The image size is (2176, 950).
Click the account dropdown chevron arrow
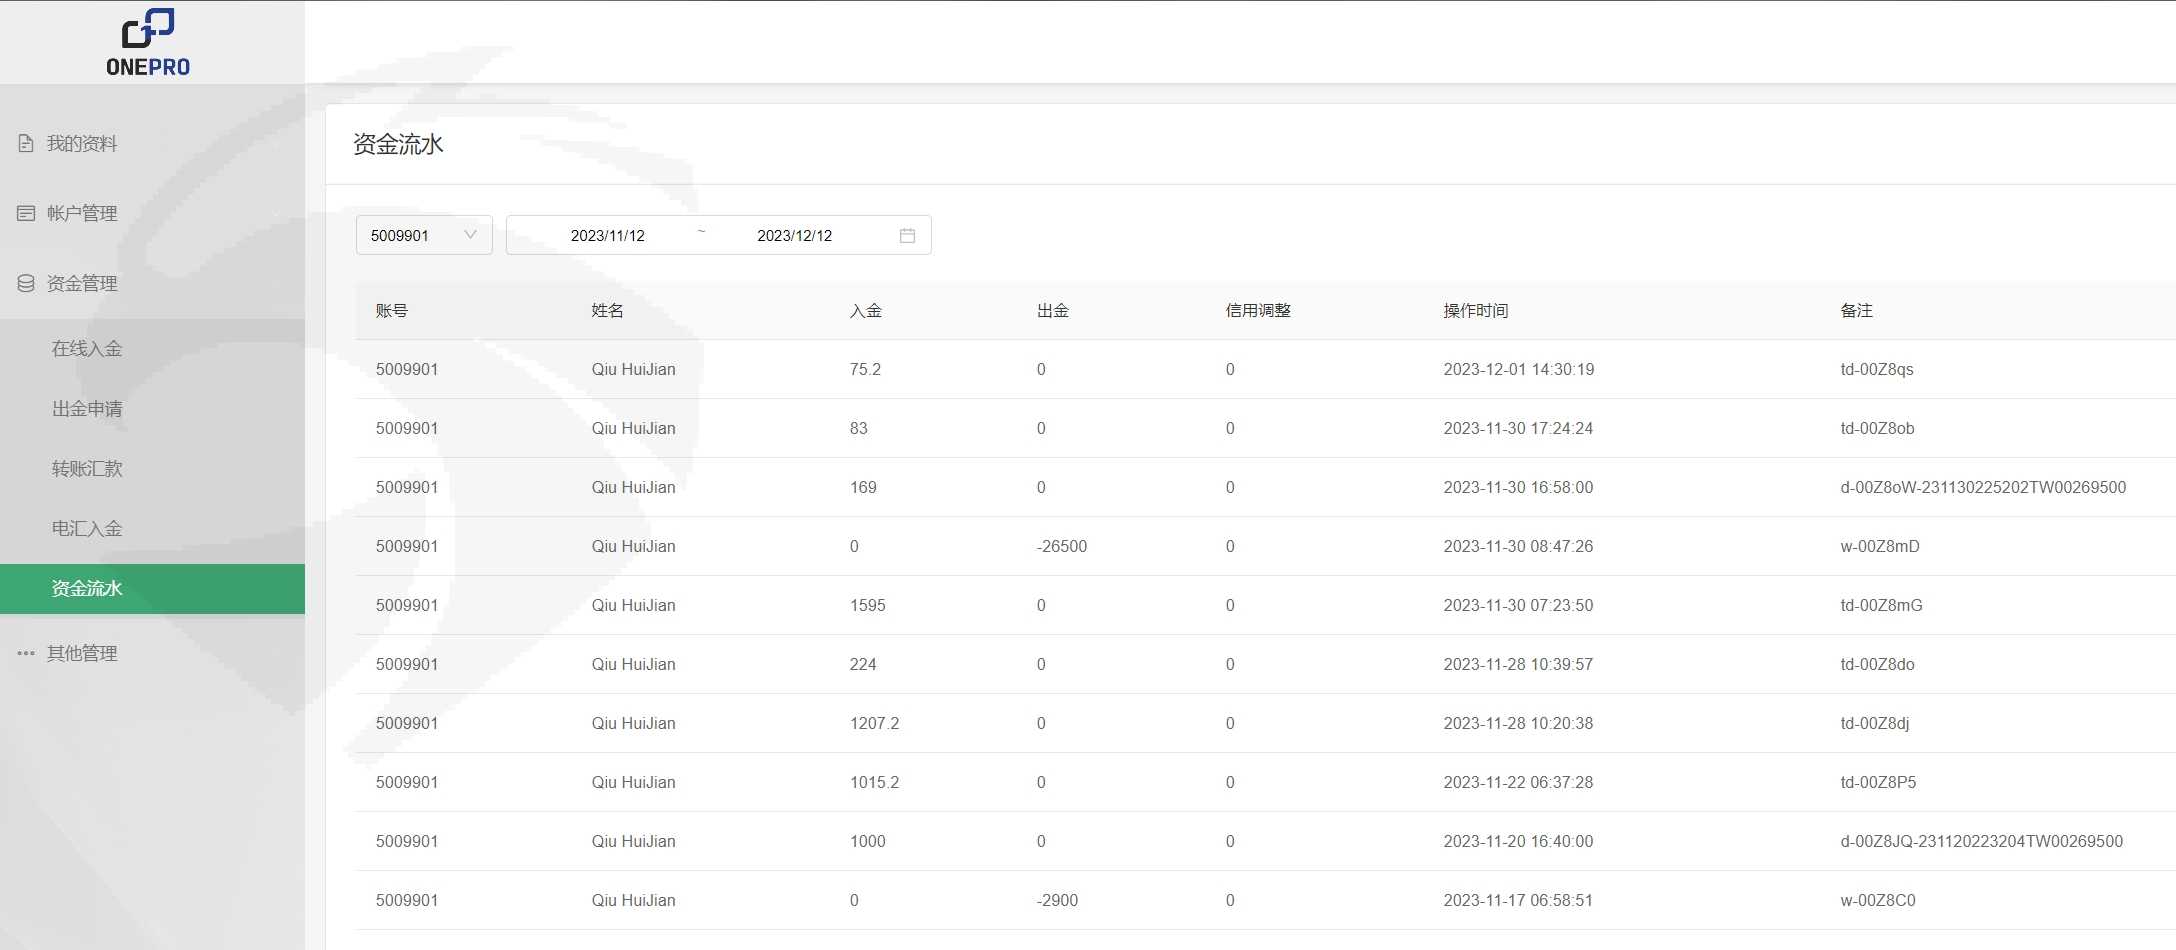470,236
